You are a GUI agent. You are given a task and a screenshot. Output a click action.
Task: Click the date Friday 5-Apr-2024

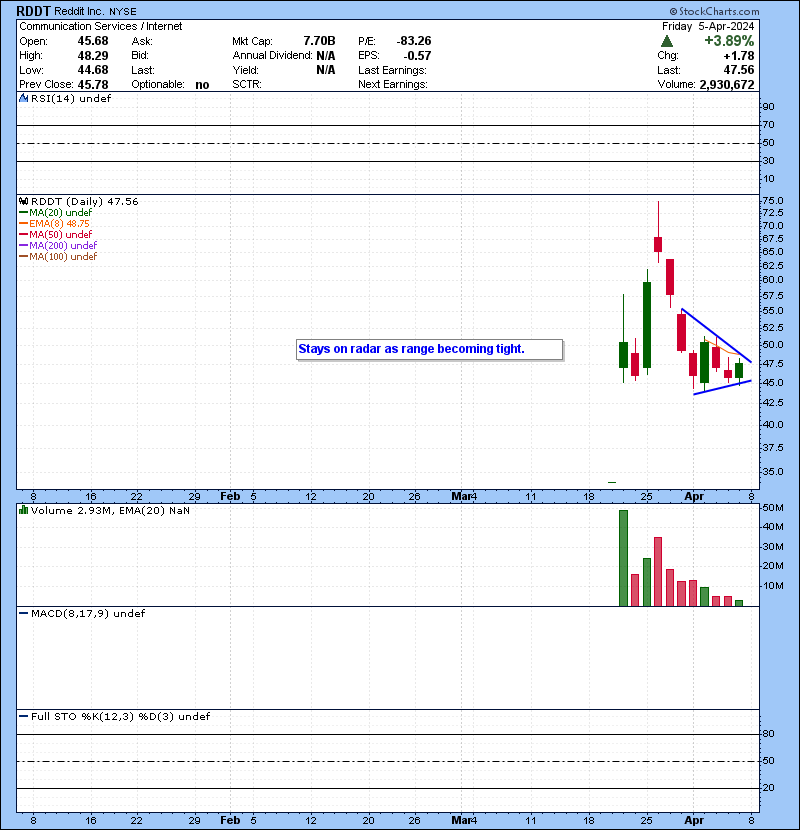point(708,26)
